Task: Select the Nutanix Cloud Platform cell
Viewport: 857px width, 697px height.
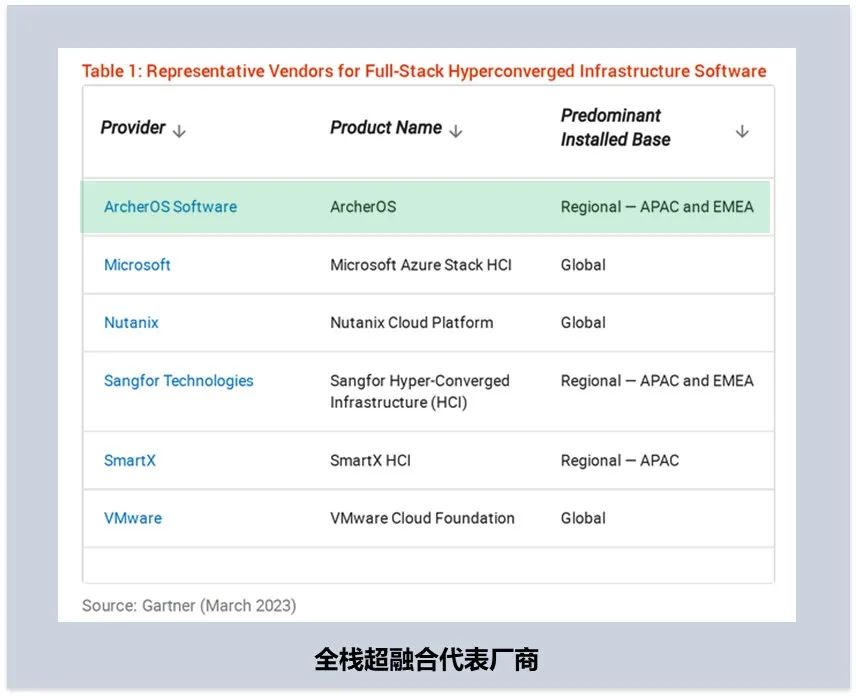Action: (x=411, y=323)
